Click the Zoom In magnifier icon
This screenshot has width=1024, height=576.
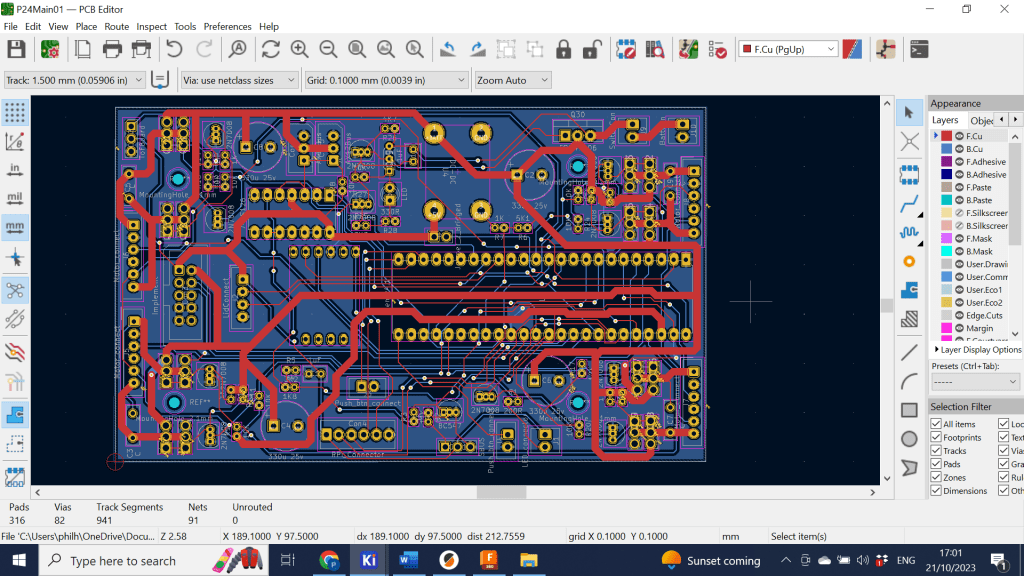(299, 49)
